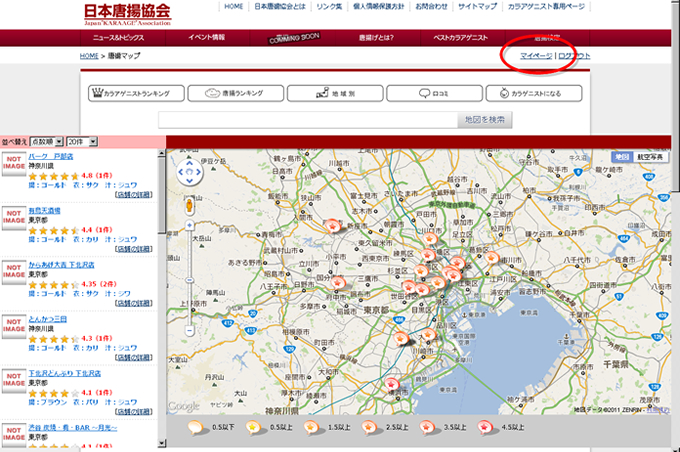
Task: Select the speech bubble 口コミ button
Action: tap(434, 93)
